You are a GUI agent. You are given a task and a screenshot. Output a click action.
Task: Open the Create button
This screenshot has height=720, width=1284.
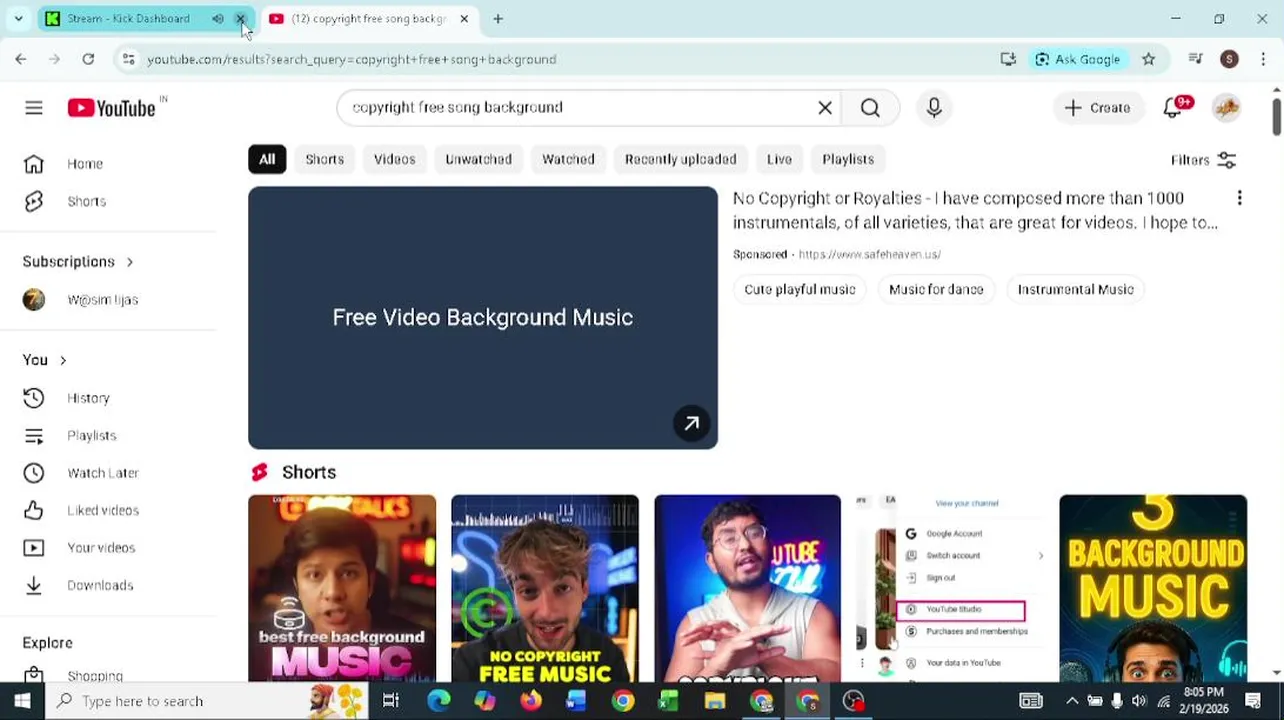tap(1097, 108)
